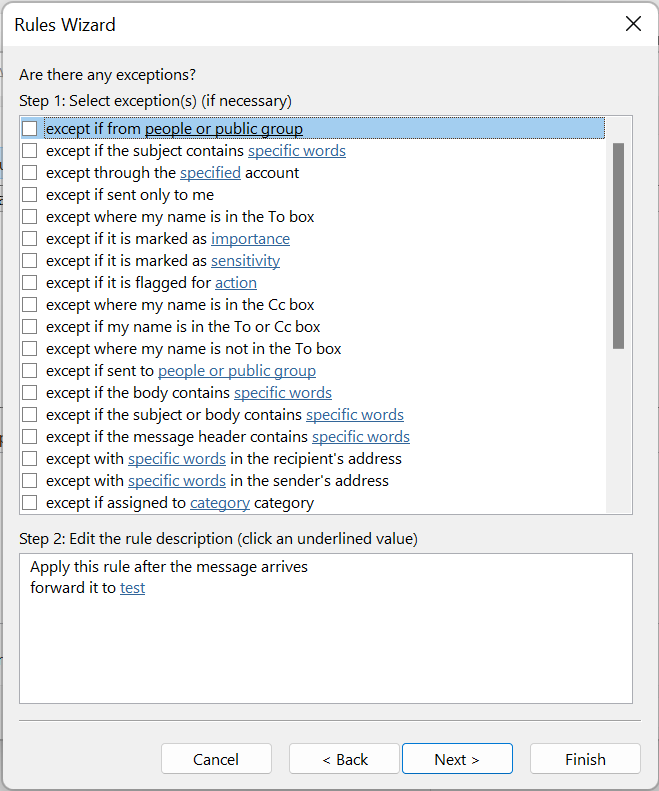Image resolution: width=659 pixels, height=791 pixels.
Task: Check 'except if the body contains' box
Action: coord(29,392)
